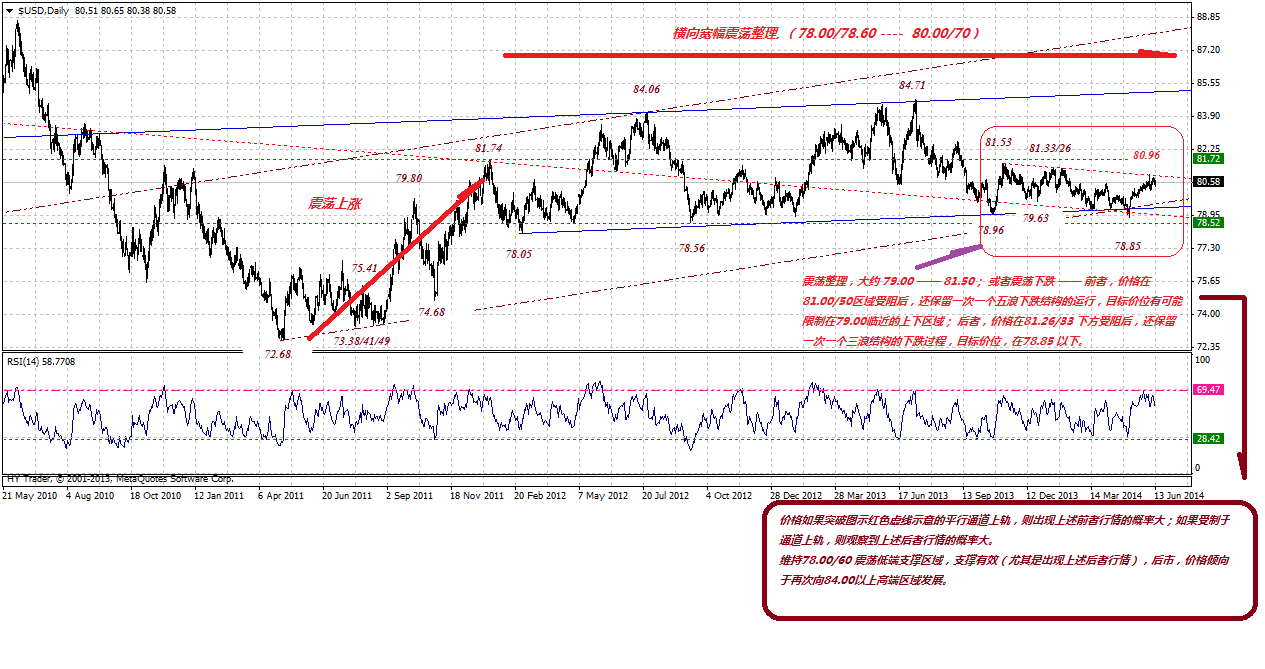Click the 81.33/26 label
The height and width of the screenshot is (669, 1265).
click(1051, 148)
